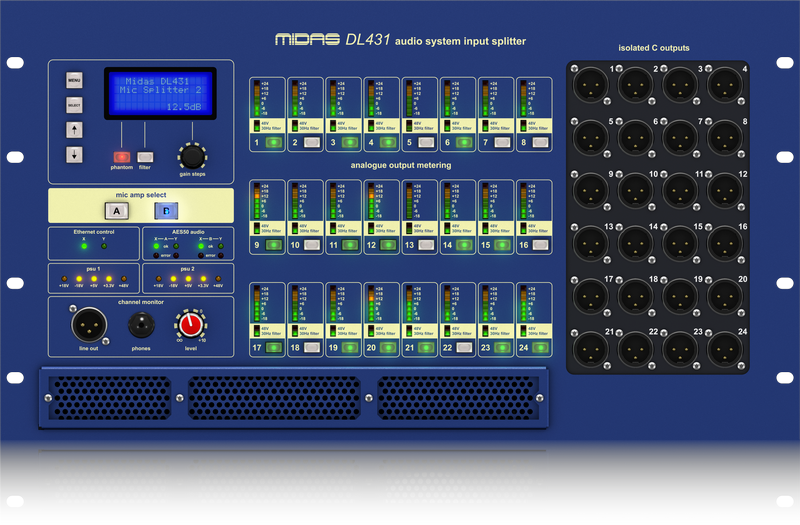
Task: Click isolated C output XLR connector 18
Action: click(635, 296)
